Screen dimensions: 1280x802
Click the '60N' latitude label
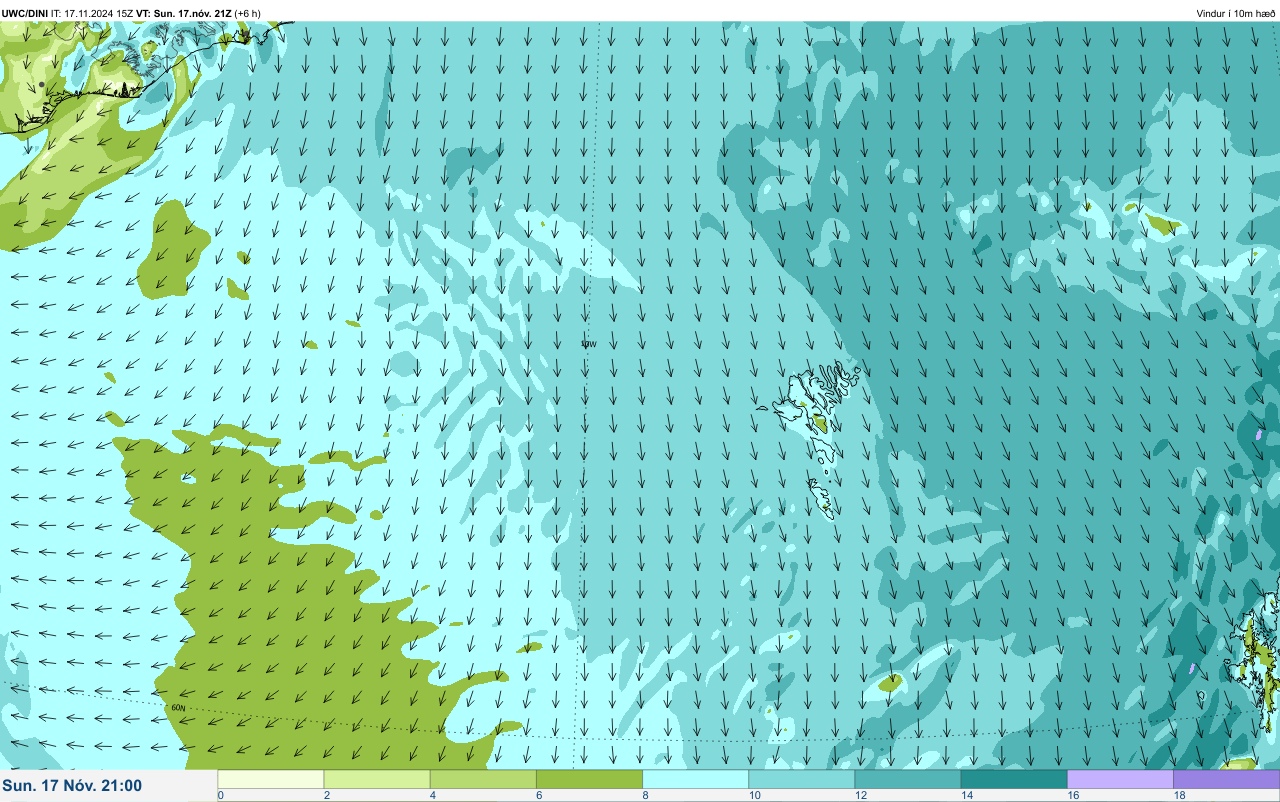pyautogui.click(x=179, y=707)
